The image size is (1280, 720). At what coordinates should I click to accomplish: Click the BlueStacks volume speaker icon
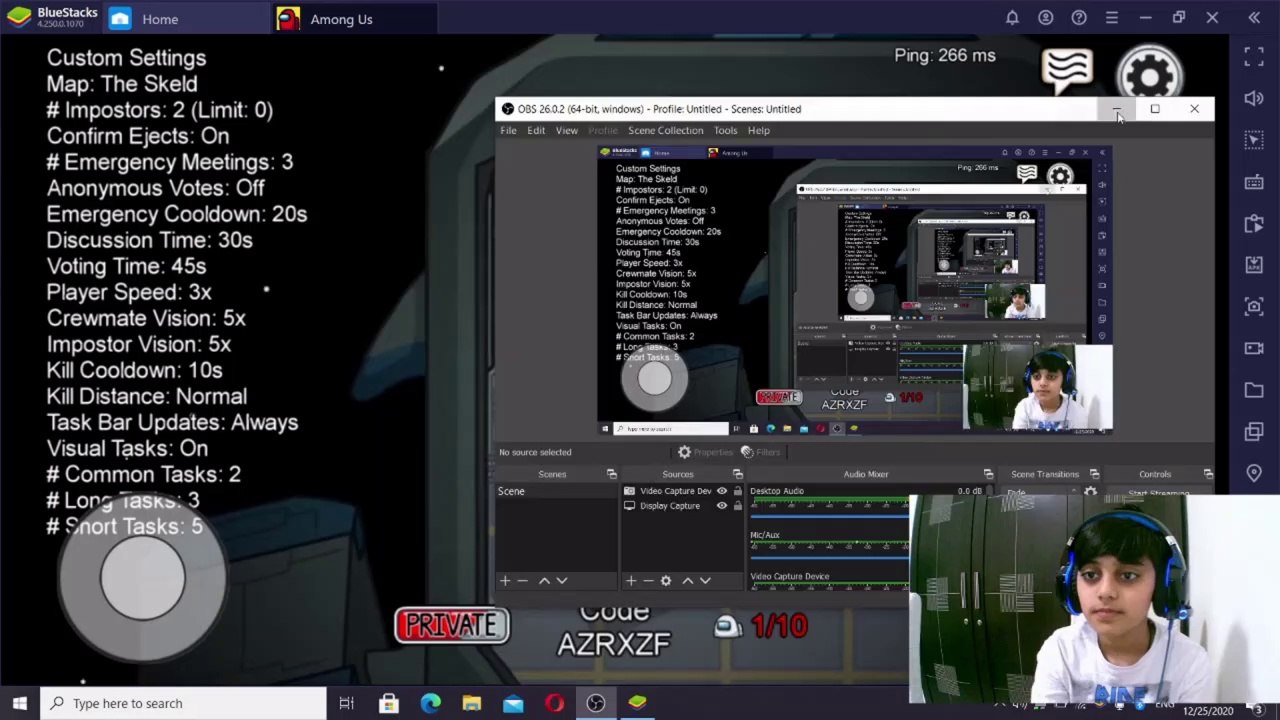[x=1254, y=98]
